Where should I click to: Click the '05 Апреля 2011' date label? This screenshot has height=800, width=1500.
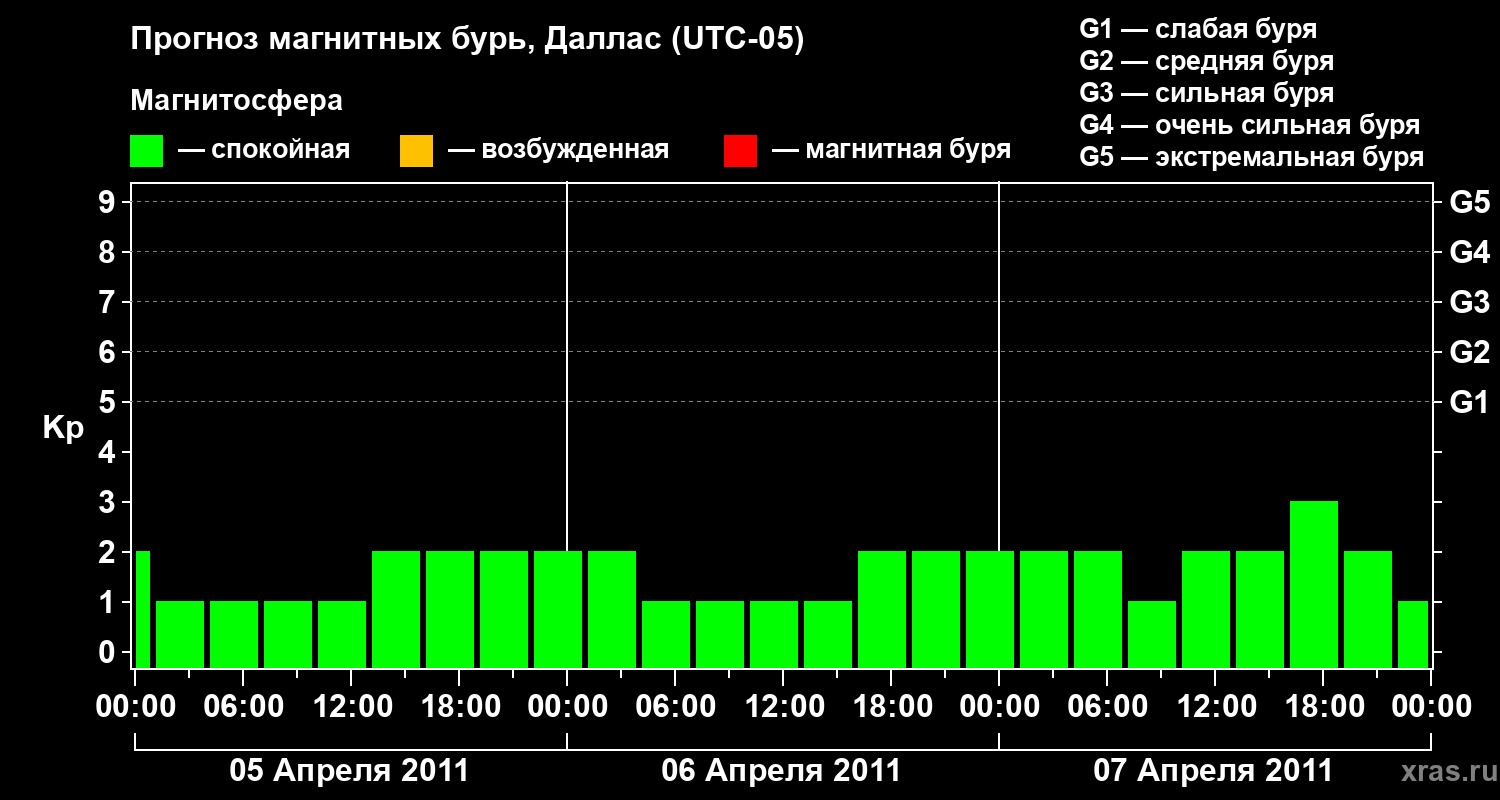[x=349, y=771]
